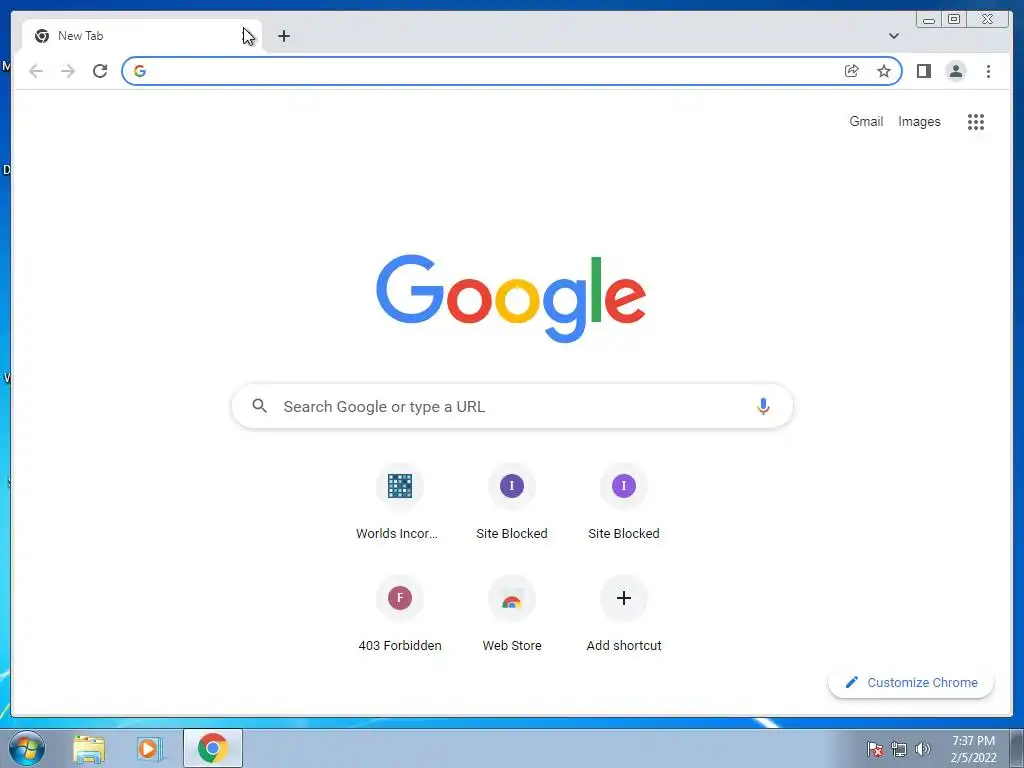Minimize the Chrome window
The width and height of the screenshot is (1024, 768).
point(929,20)
